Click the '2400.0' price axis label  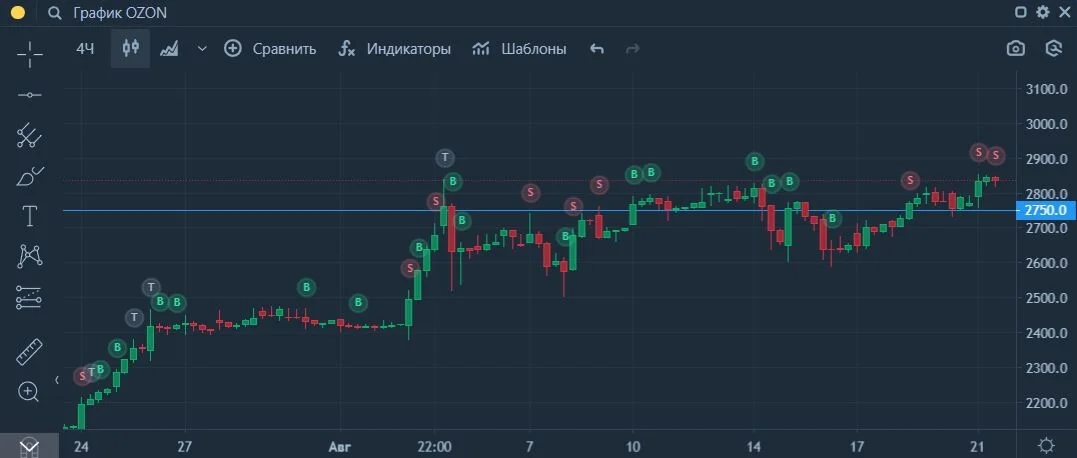(x=1046, y=333)
